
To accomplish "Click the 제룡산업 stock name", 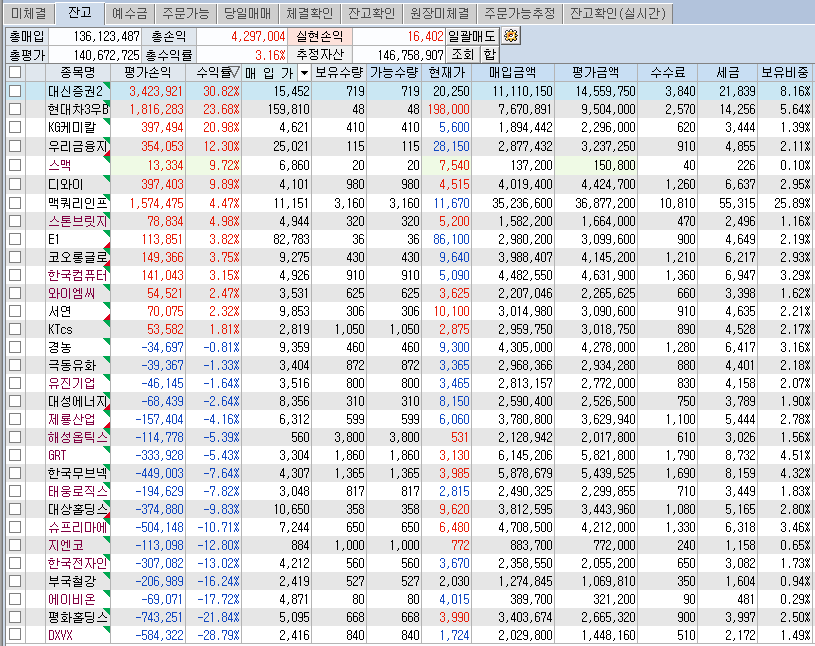I will pos(72,419).
